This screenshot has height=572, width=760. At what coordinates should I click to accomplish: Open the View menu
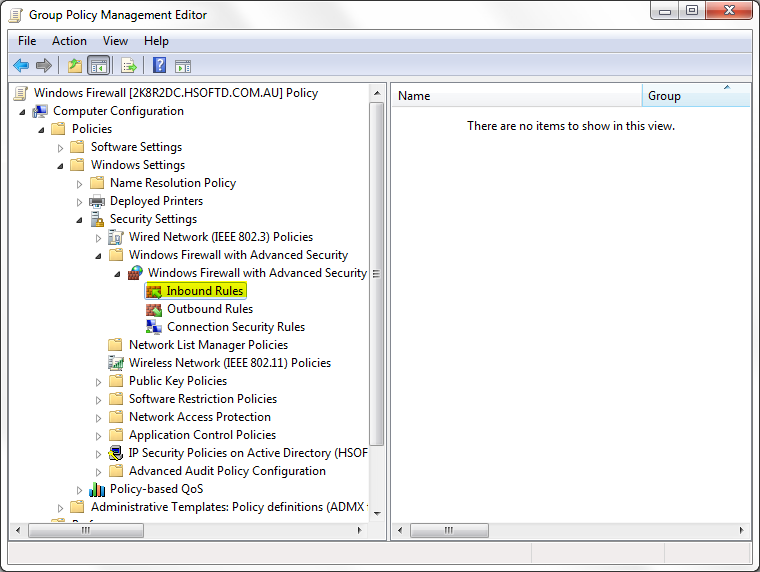click(115, 41)
